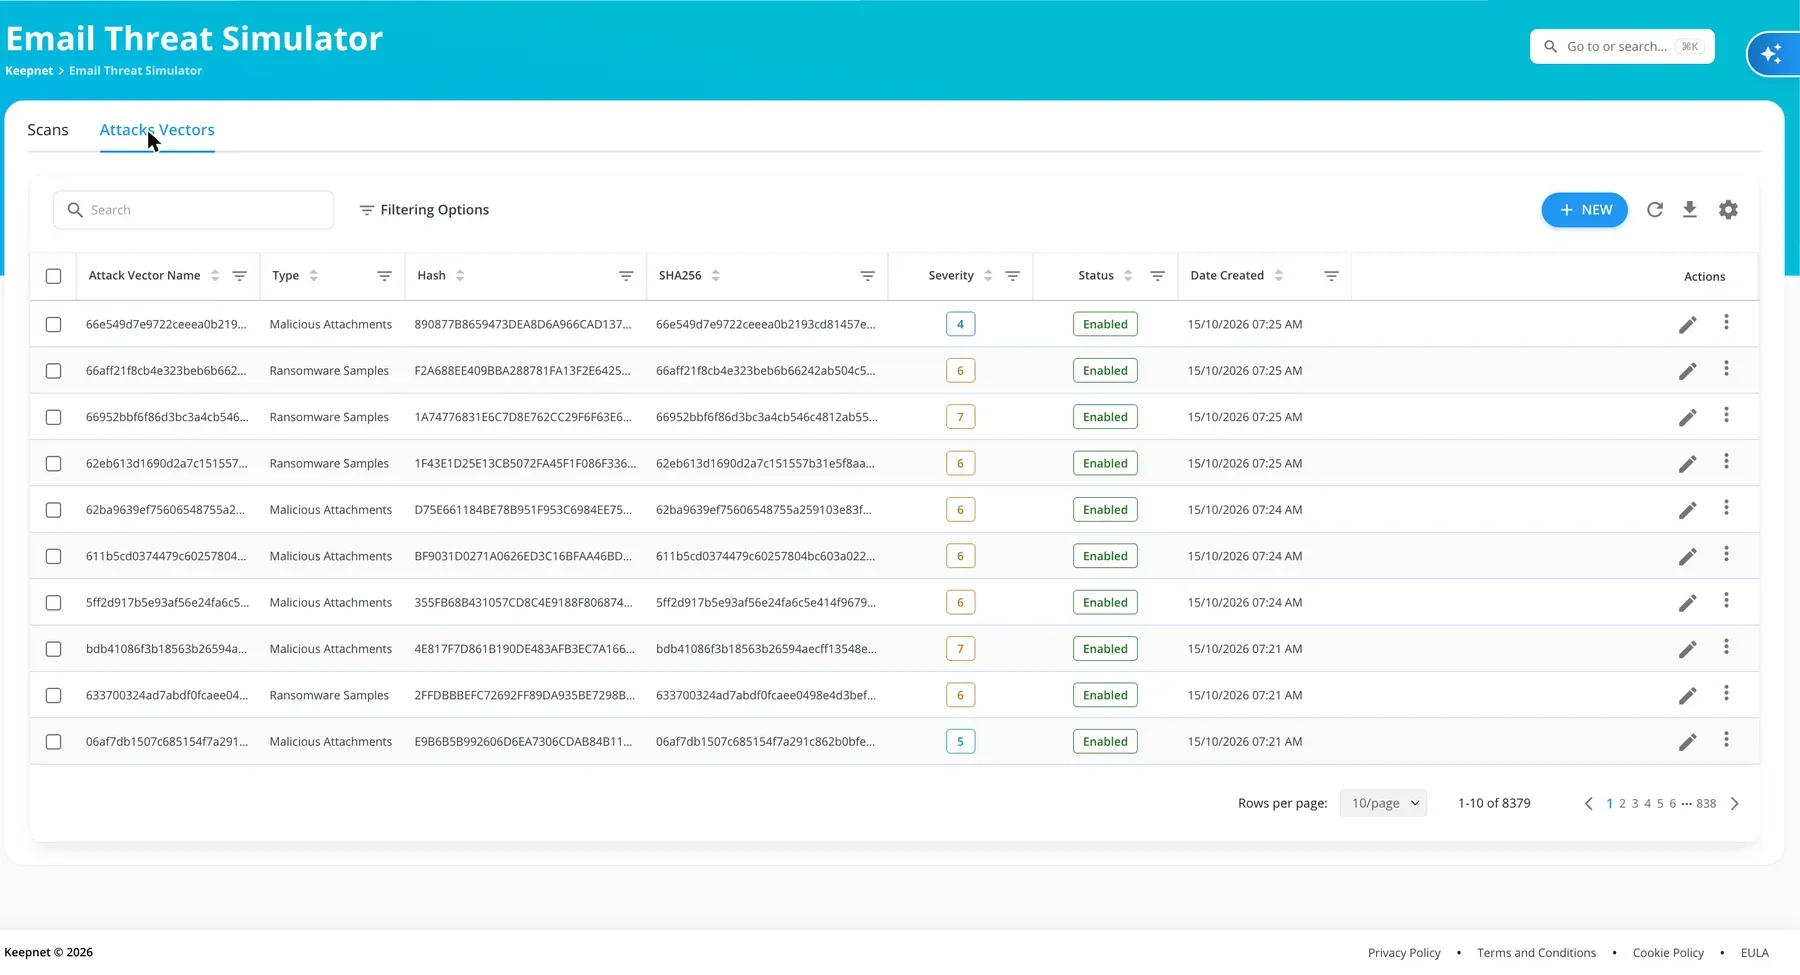Sort by the Type column arrows

pos(314,276)
